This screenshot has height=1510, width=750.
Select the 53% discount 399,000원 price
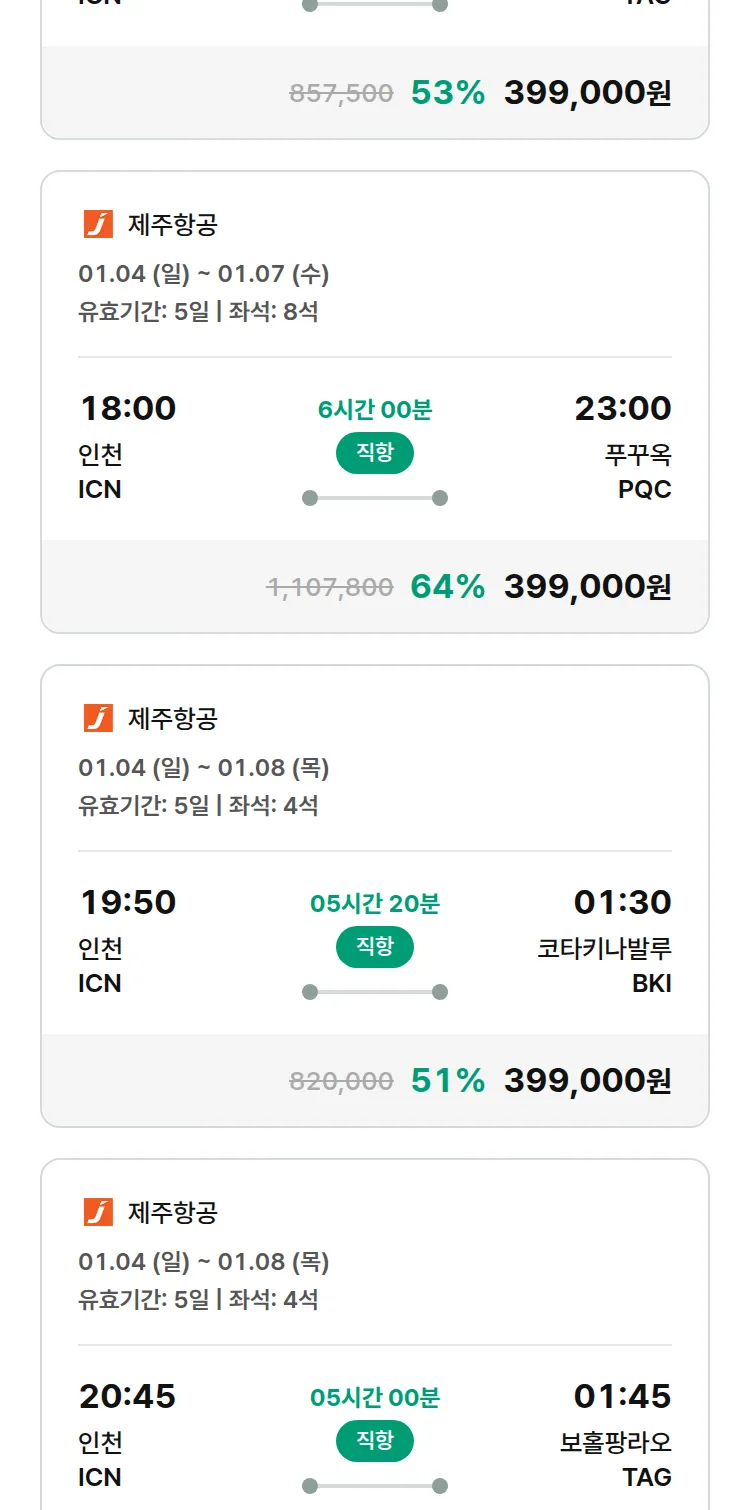(x=587, y=93)
